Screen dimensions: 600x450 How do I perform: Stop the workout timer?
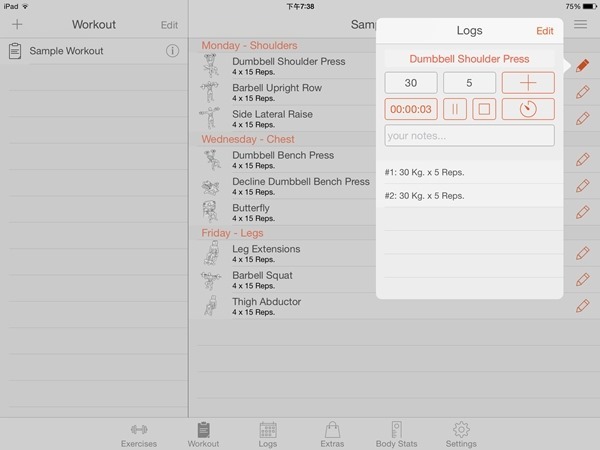[x=484, y=109]
